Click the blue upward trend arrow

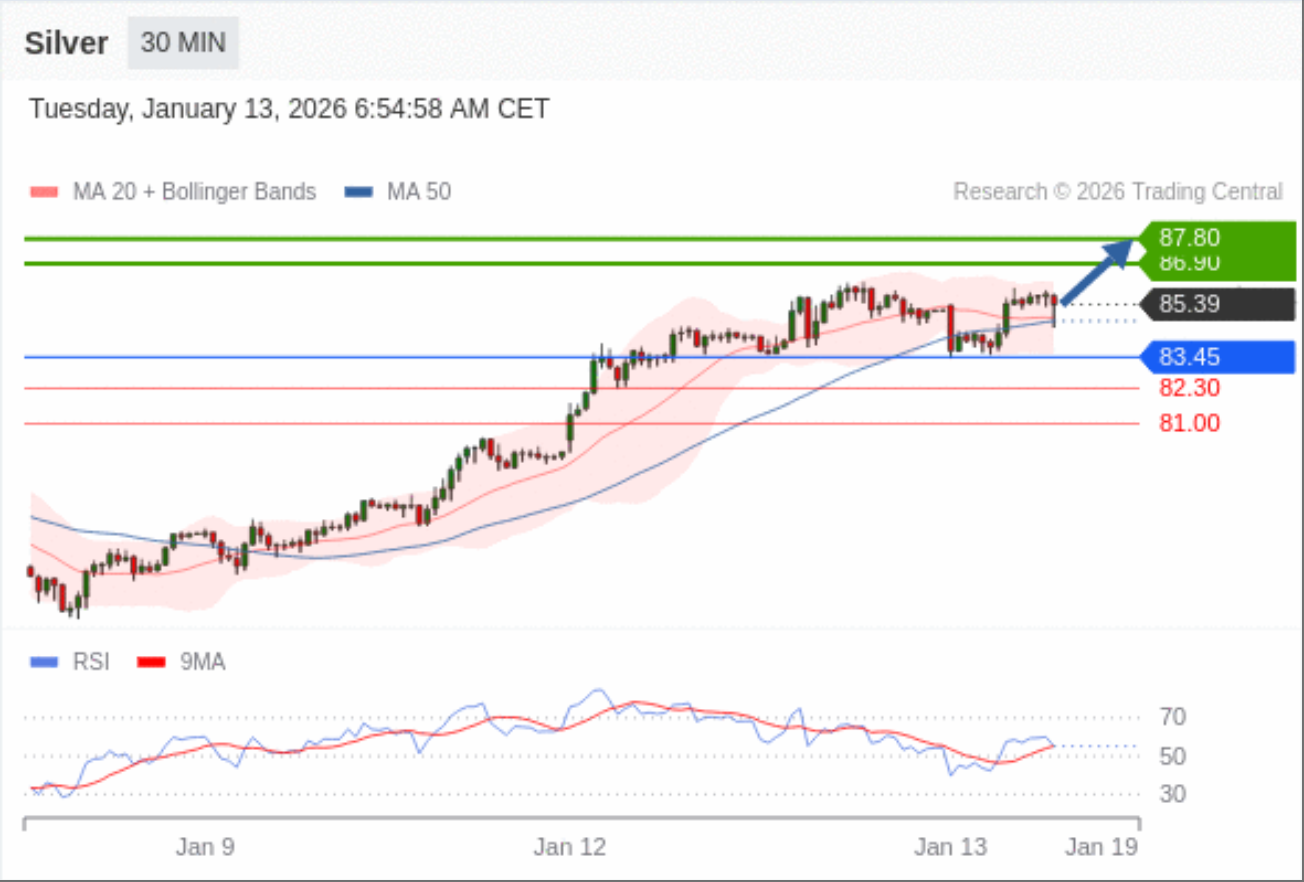(1100, 270)
